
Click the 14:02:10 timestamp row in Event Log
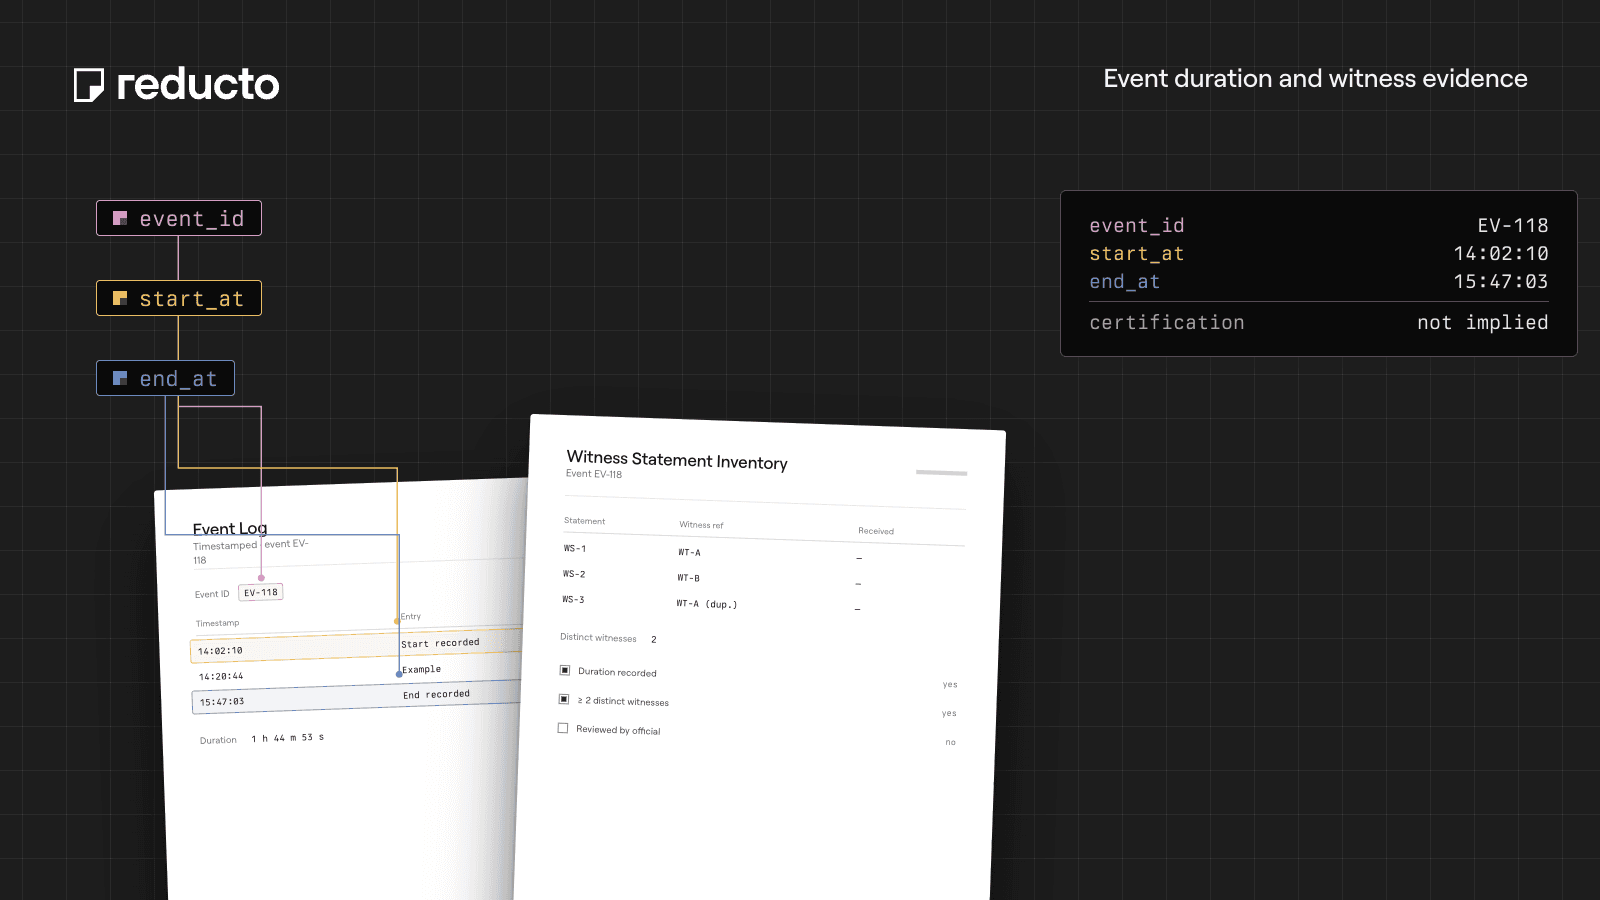click(355, 645)
